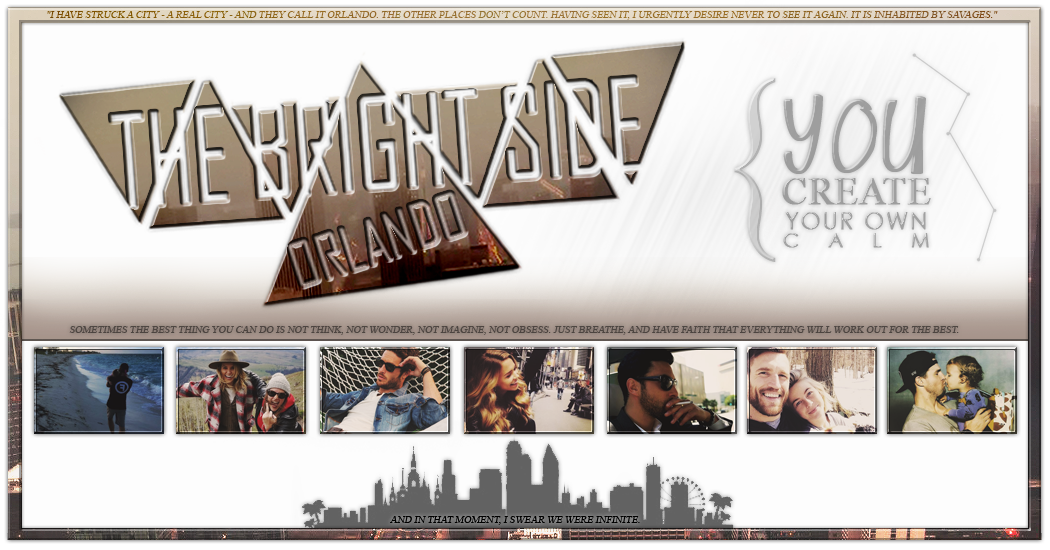Click the word 'CALM' in the graphic

click(x=857, y=241)
